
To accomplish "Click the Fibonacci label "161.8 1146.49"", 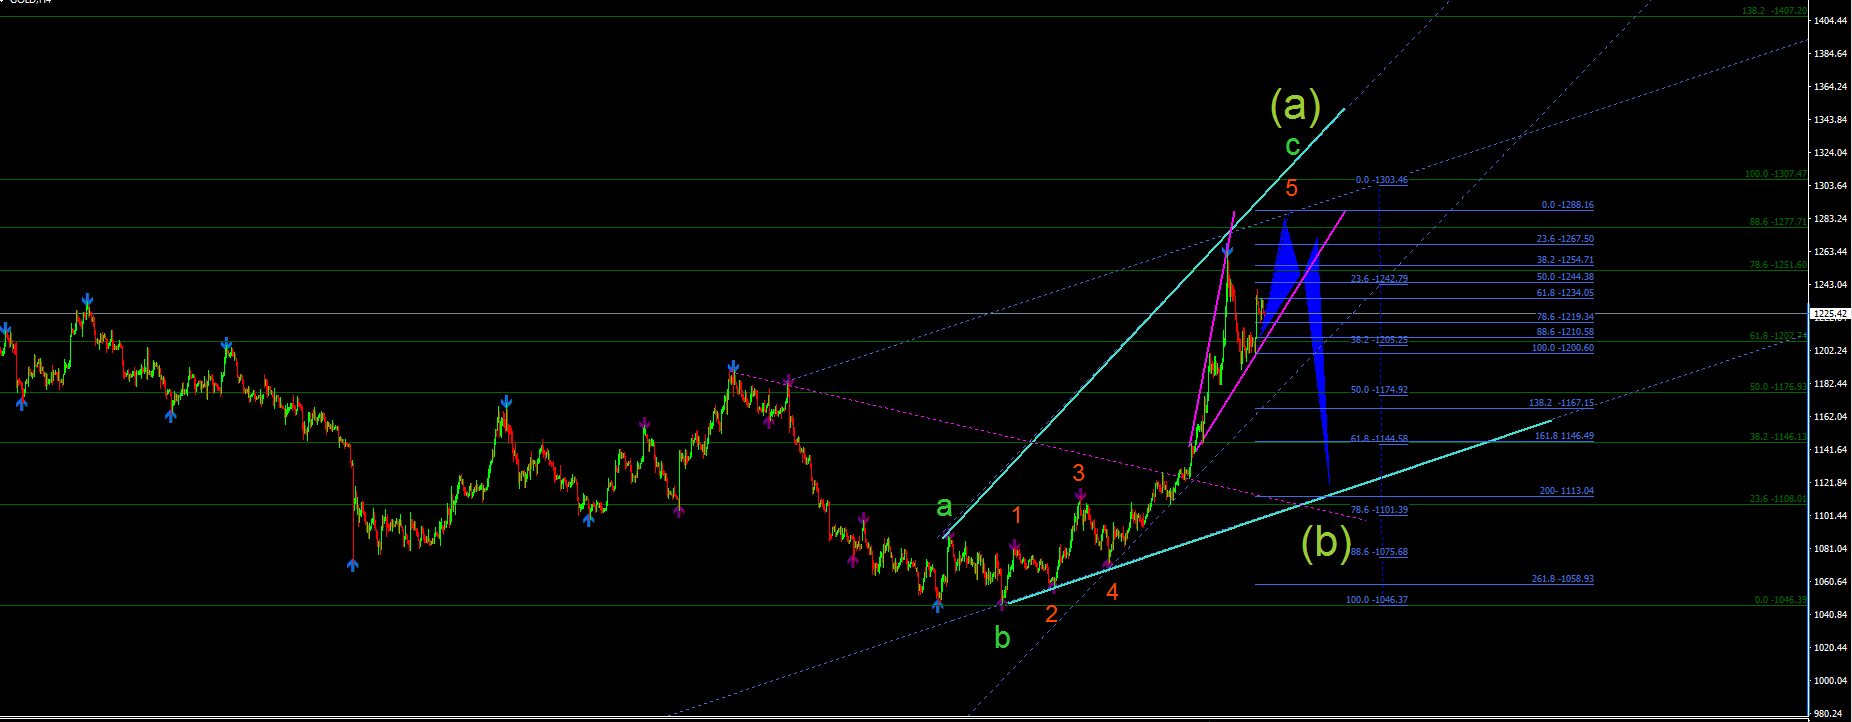I will (1564, 436).
